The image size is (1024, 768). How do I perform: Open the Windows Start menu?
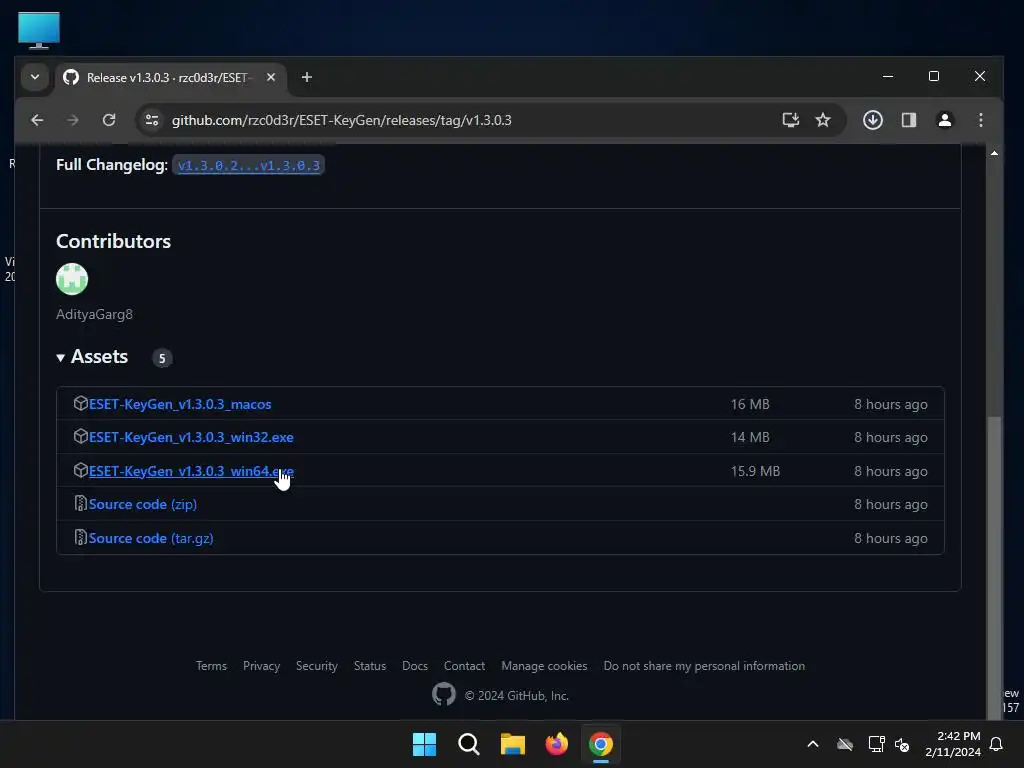(x=424, y=744)
